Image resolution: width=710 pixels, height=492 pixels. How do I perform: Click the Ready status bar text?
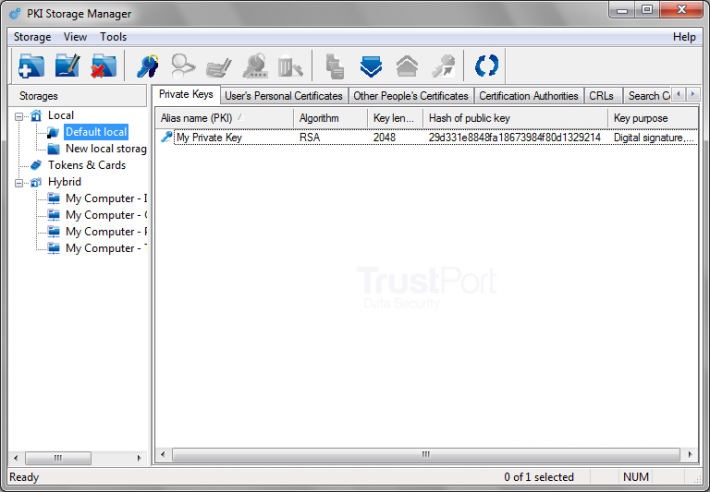click(24, 477)
